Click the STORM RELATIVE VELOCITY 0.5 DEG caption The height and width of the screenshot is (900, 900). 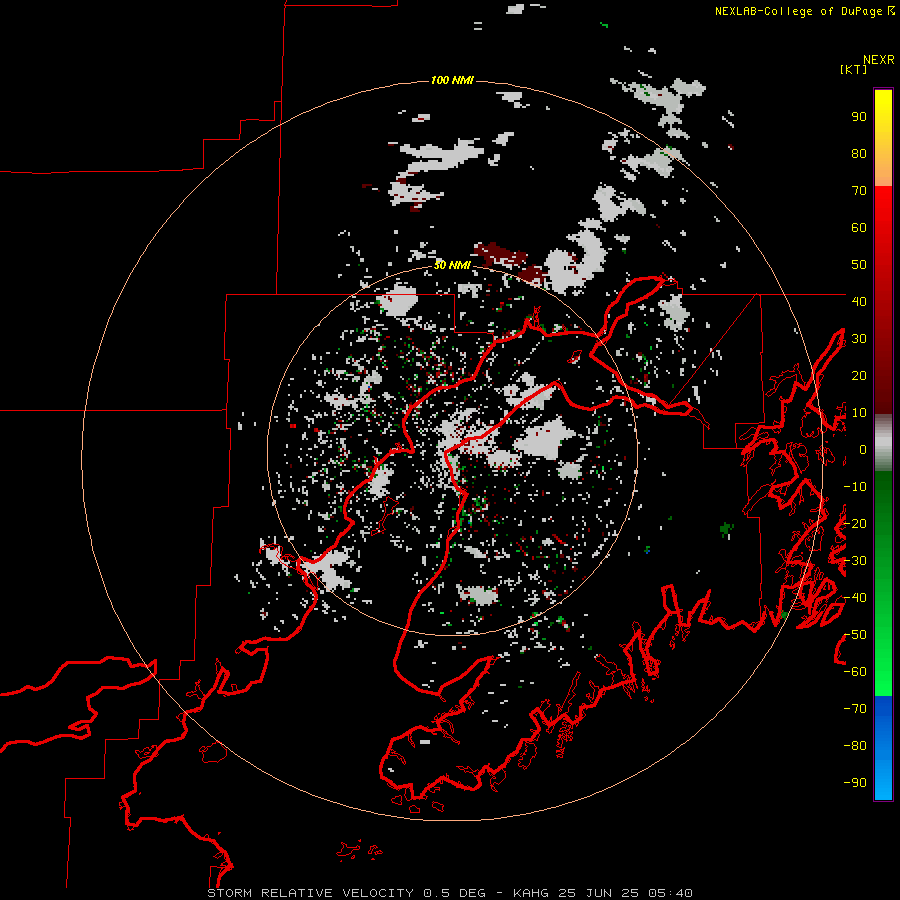(x=346, y=893)
